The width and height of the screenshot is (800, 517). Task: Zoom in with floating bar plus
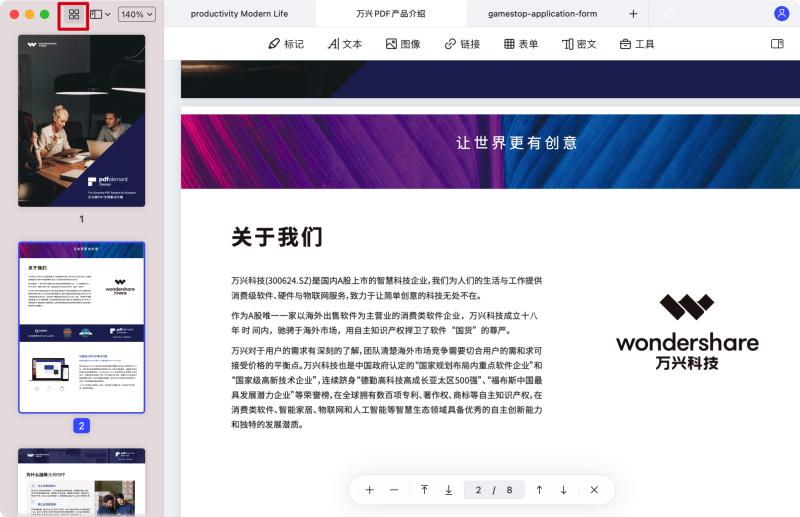370,490
